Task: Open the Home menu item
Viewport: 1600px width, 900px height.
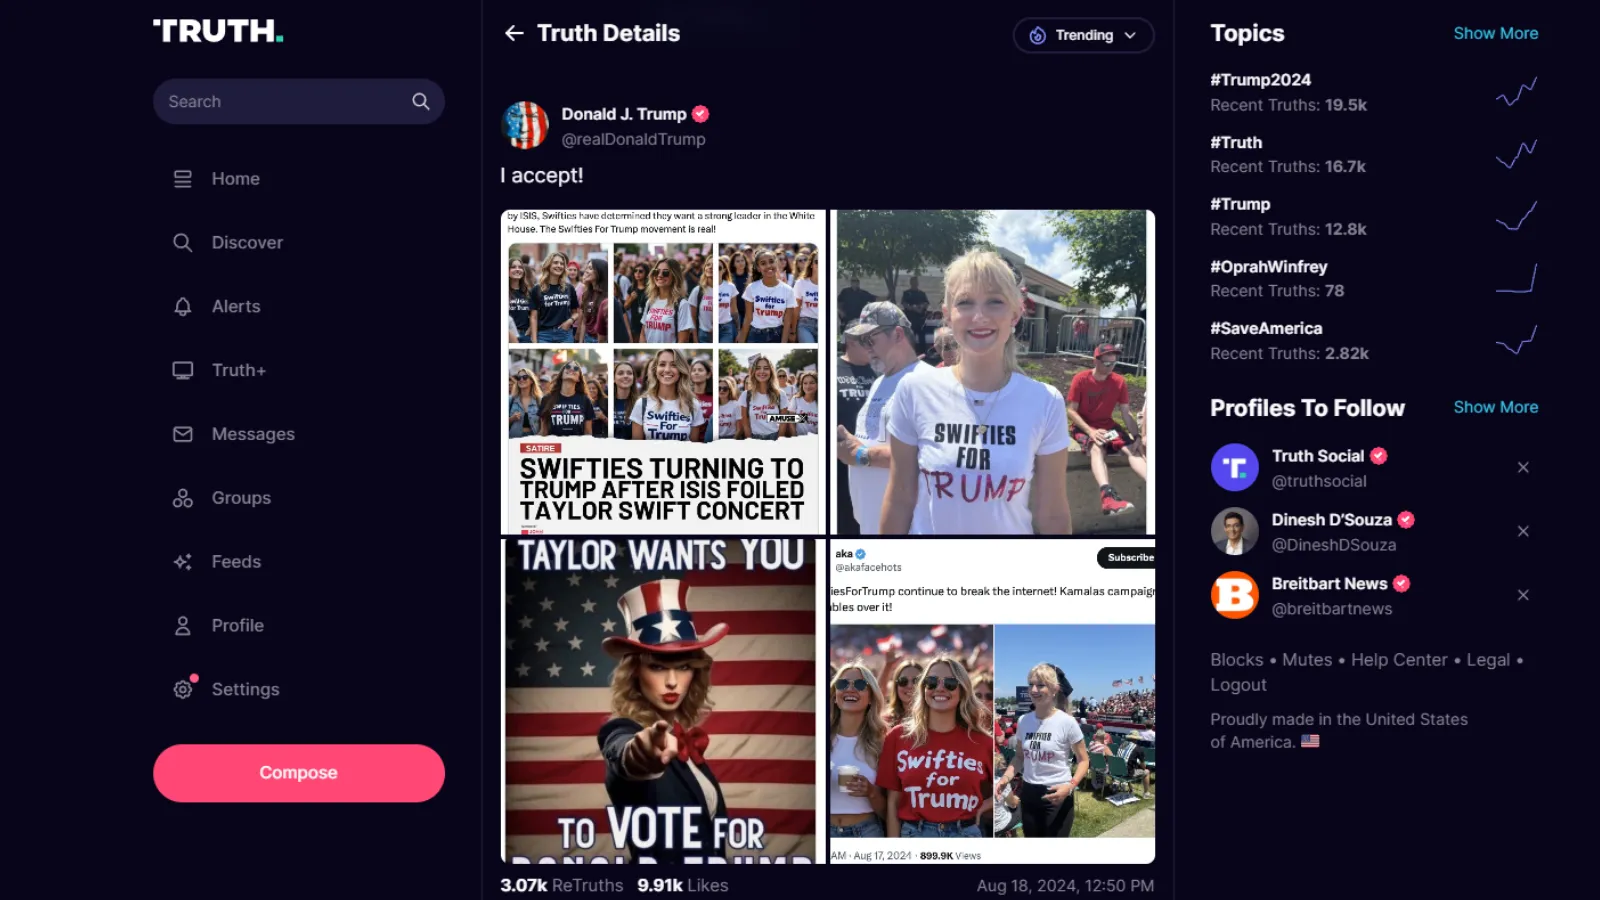Action: coord(235,179)
